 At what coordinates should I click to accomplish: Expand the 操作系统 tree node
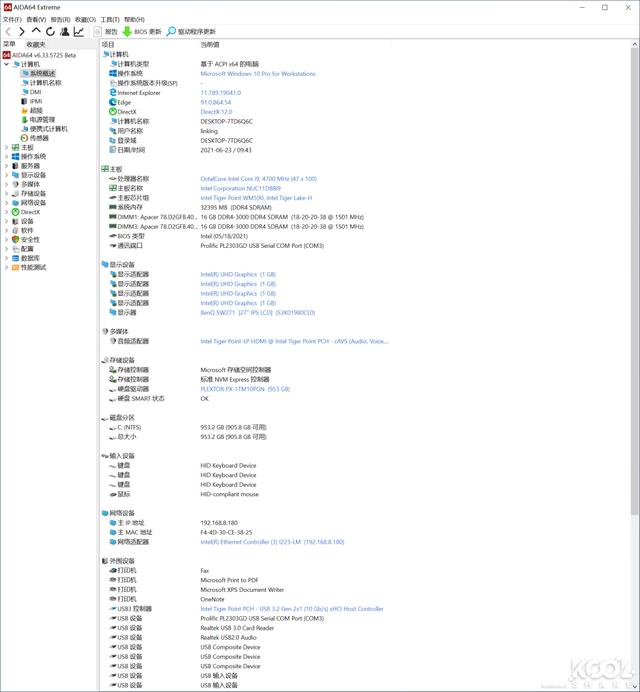pyautogui.click(x=7, y=157)
